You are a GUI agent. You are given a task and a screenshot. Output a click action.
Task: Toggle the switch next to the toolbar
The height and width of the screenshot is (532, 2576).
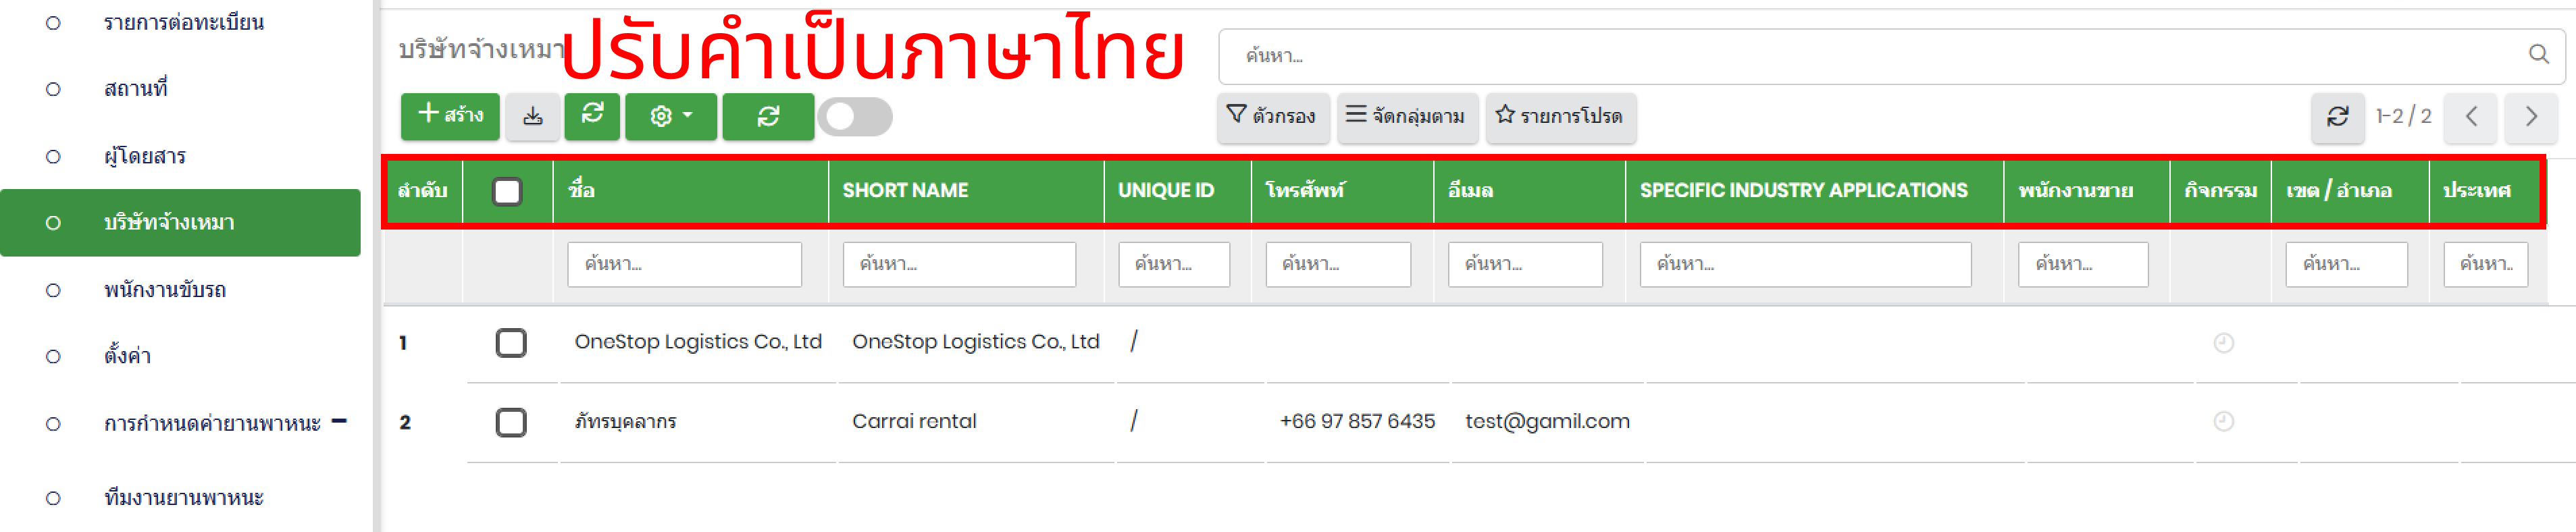(x=854, y=117)
